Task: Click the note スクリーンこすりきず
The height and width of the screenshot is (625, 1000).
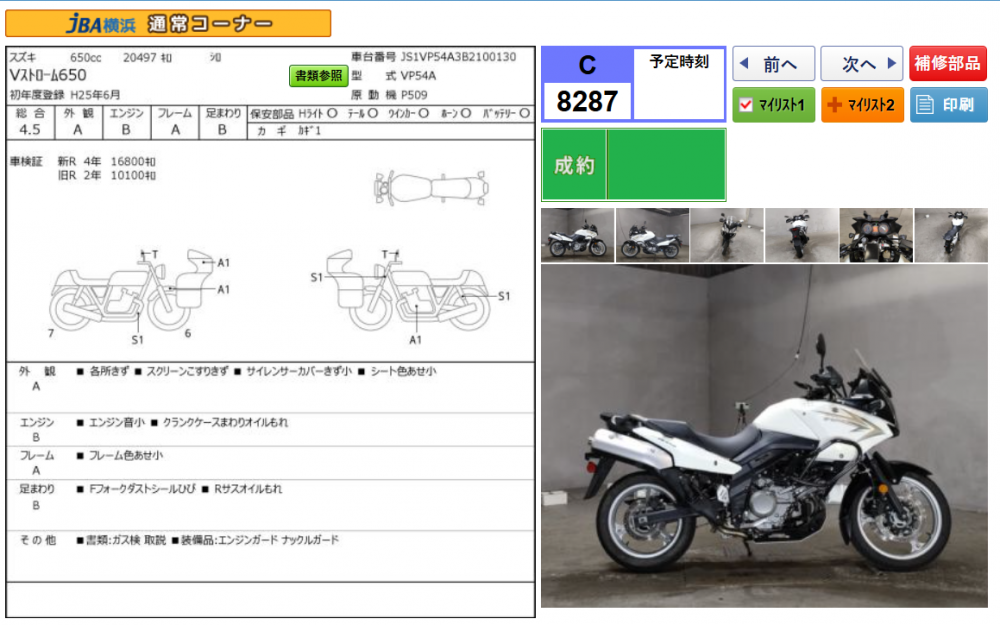Action: (x=187, y=371)
